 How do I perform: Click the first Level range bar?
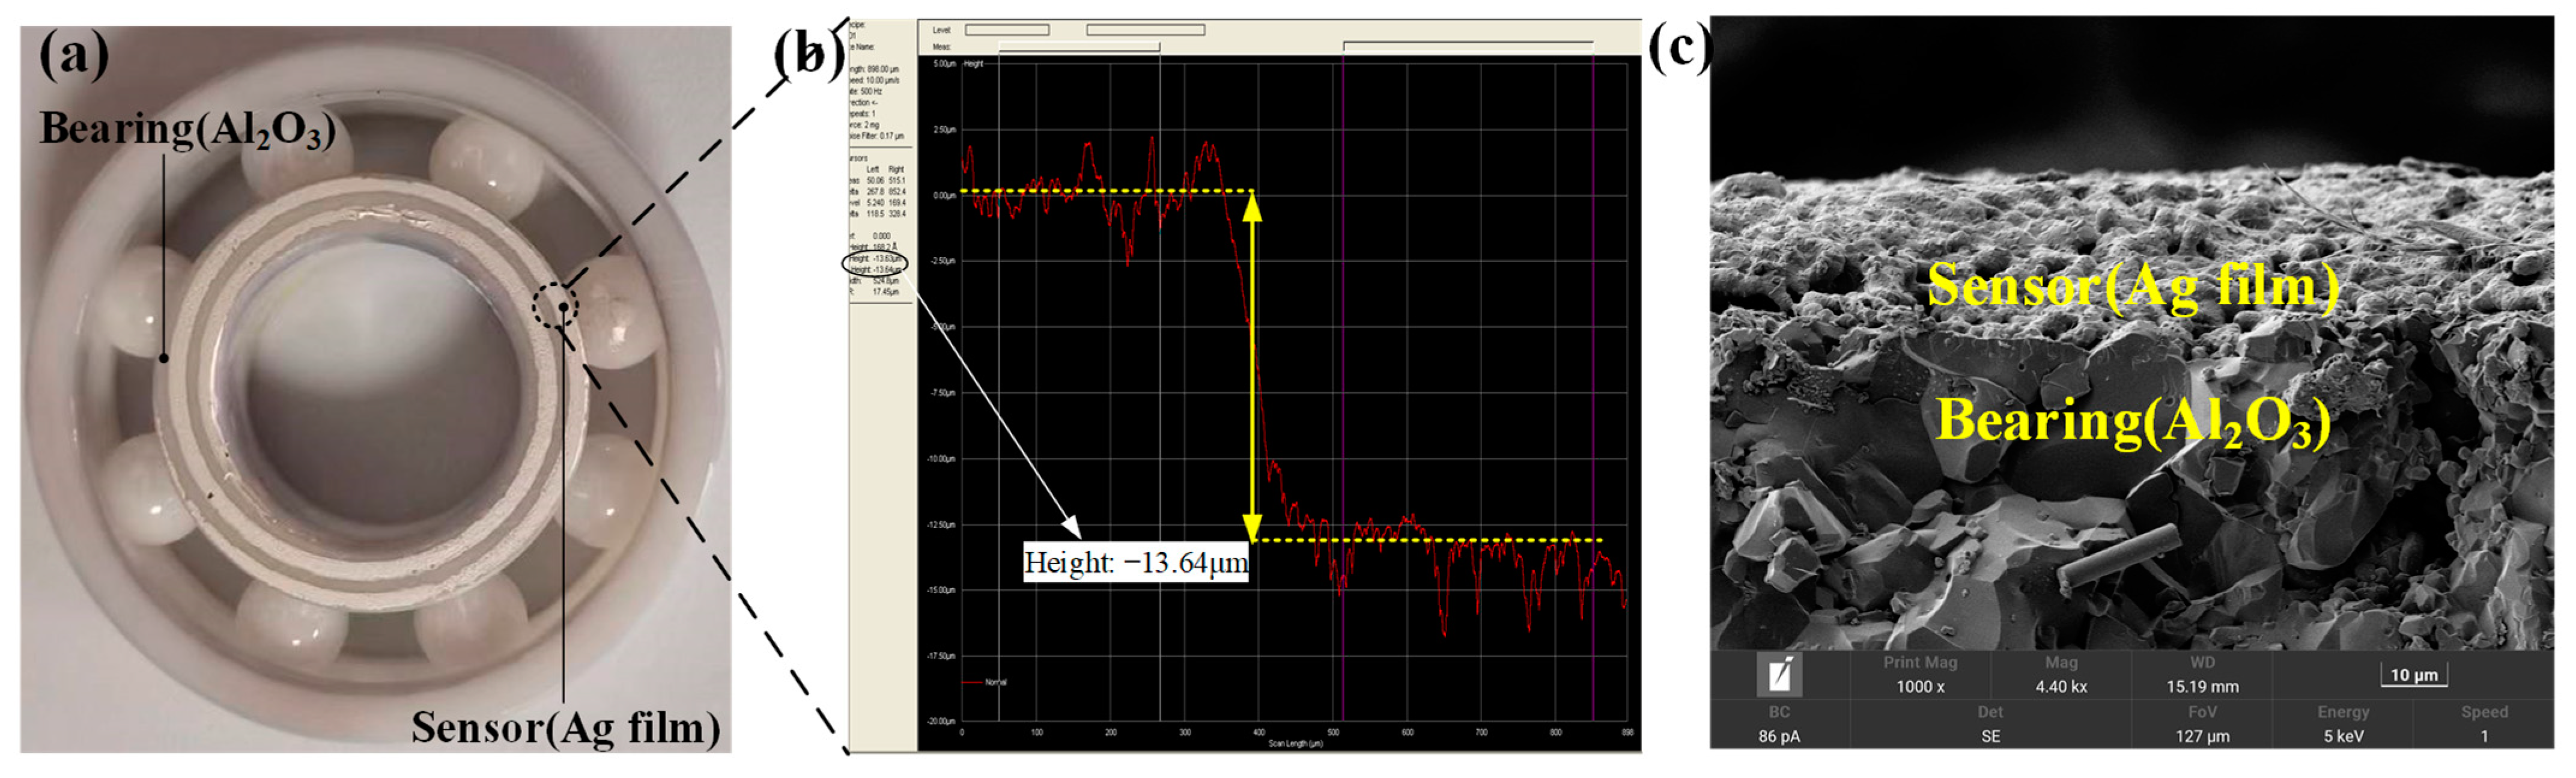pyautogui.click(x=1007, y=30)
